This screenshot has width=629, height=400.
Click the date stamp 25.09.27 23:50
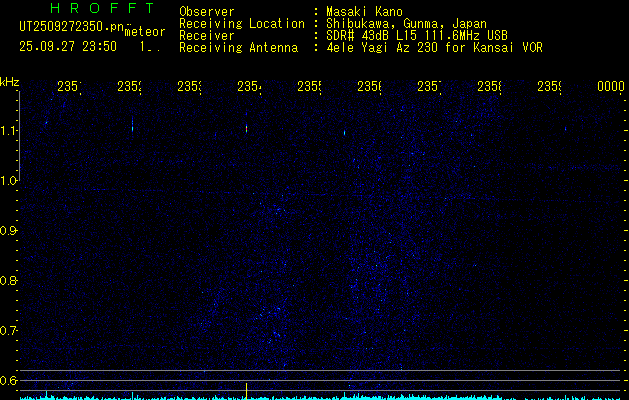[x=68, y=47]
